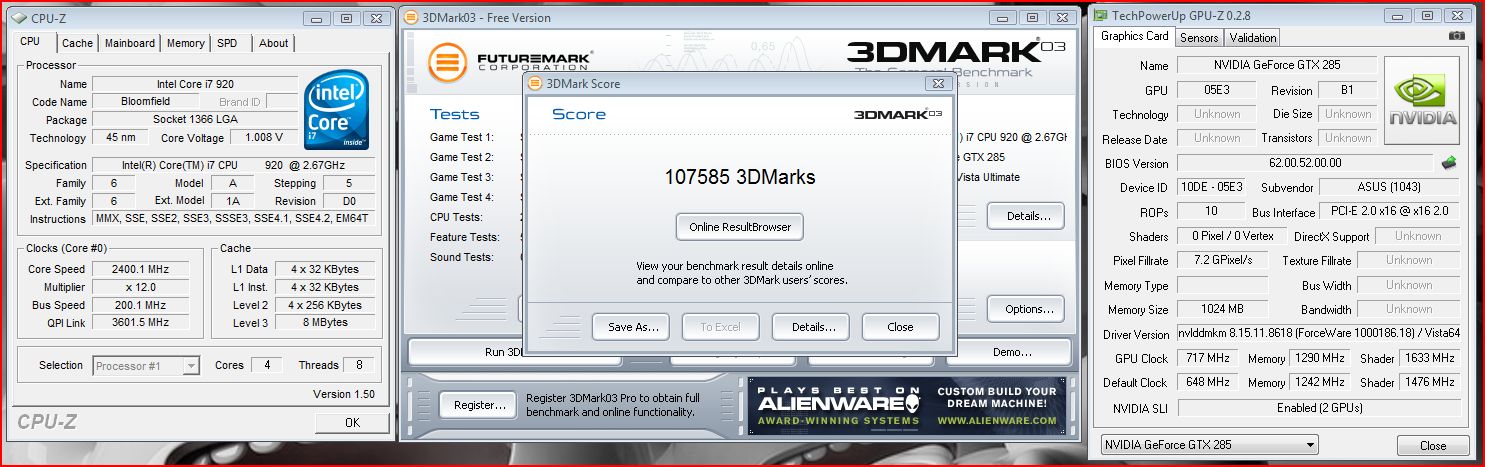This screenshot has width=1485, height=467.
Task: Click the 107585 3DMarks score text
Action: [740, 178]
